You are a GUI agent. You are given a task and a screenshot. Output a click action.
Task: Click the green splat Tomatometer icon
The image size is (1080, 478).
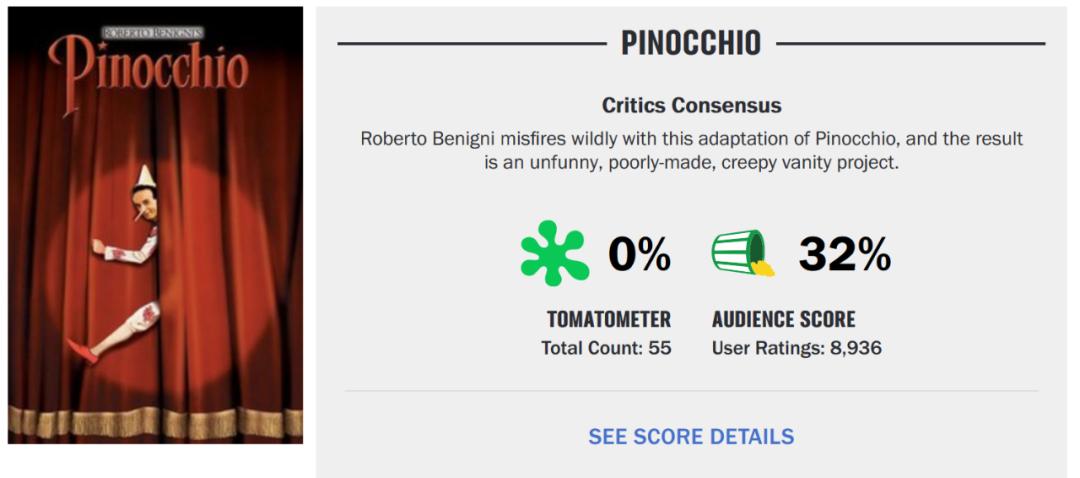(x=554, y=254)
